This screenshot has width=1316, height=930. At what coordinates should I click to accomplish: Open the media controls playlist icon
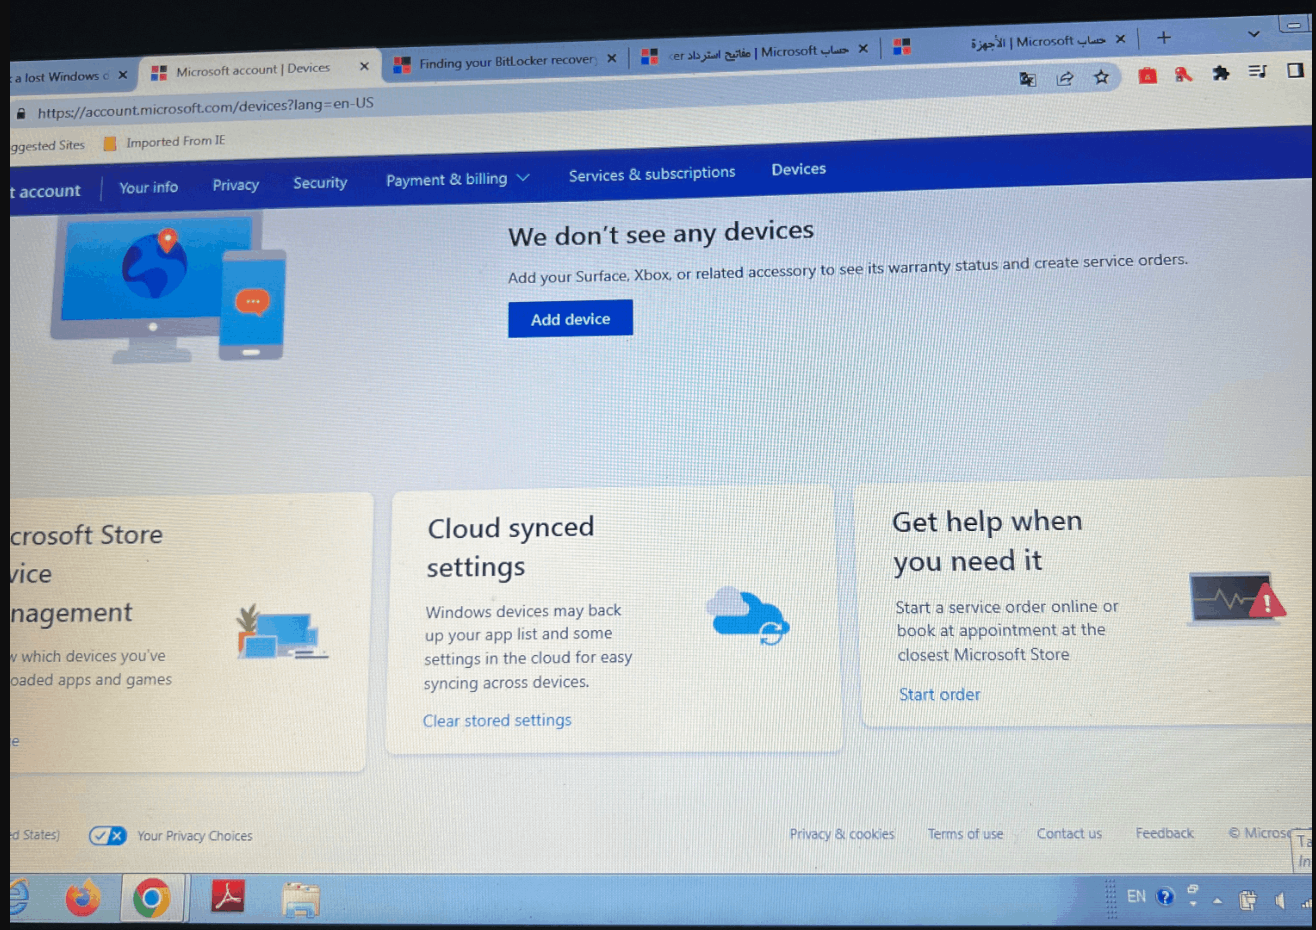click(x=1257, y=71)
